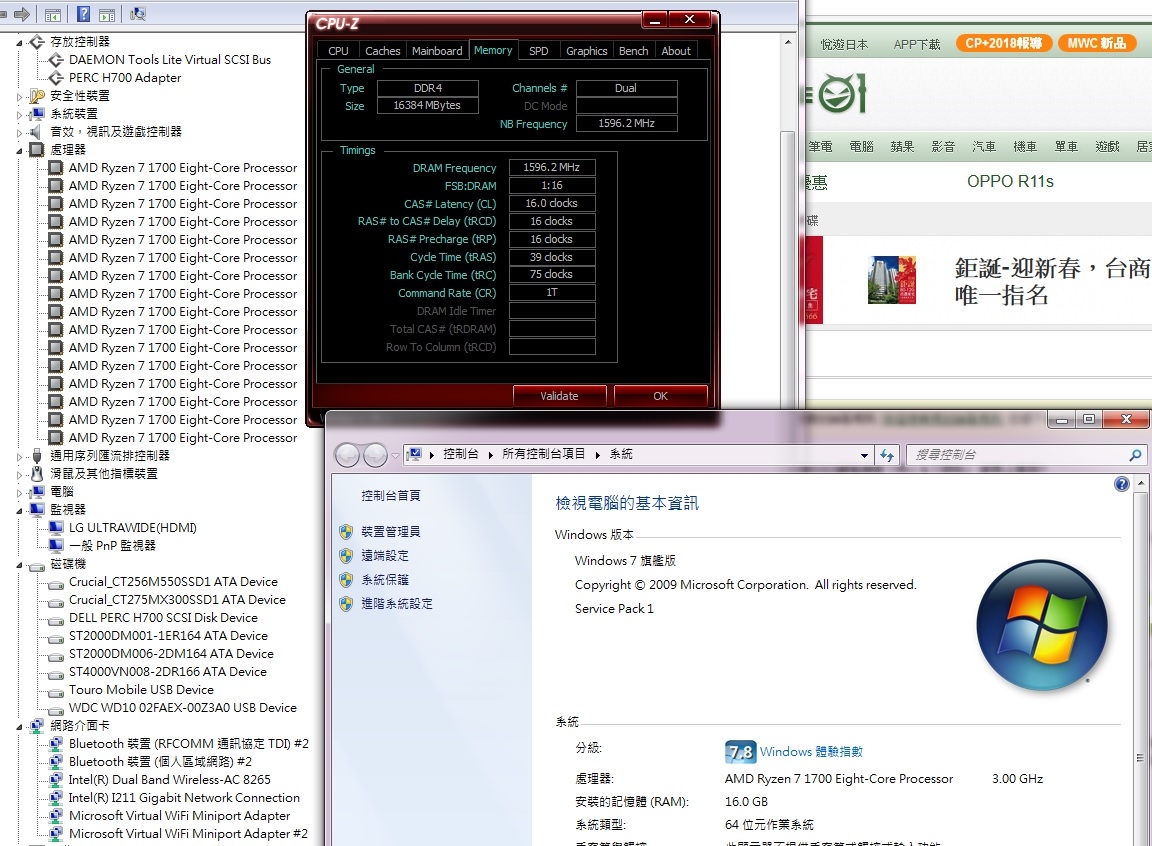Viewport: 1152px width, 846px height.
Task: Click the OPPO R11s link in browser
Action: pyautogui.click(x=1010, y=181)
